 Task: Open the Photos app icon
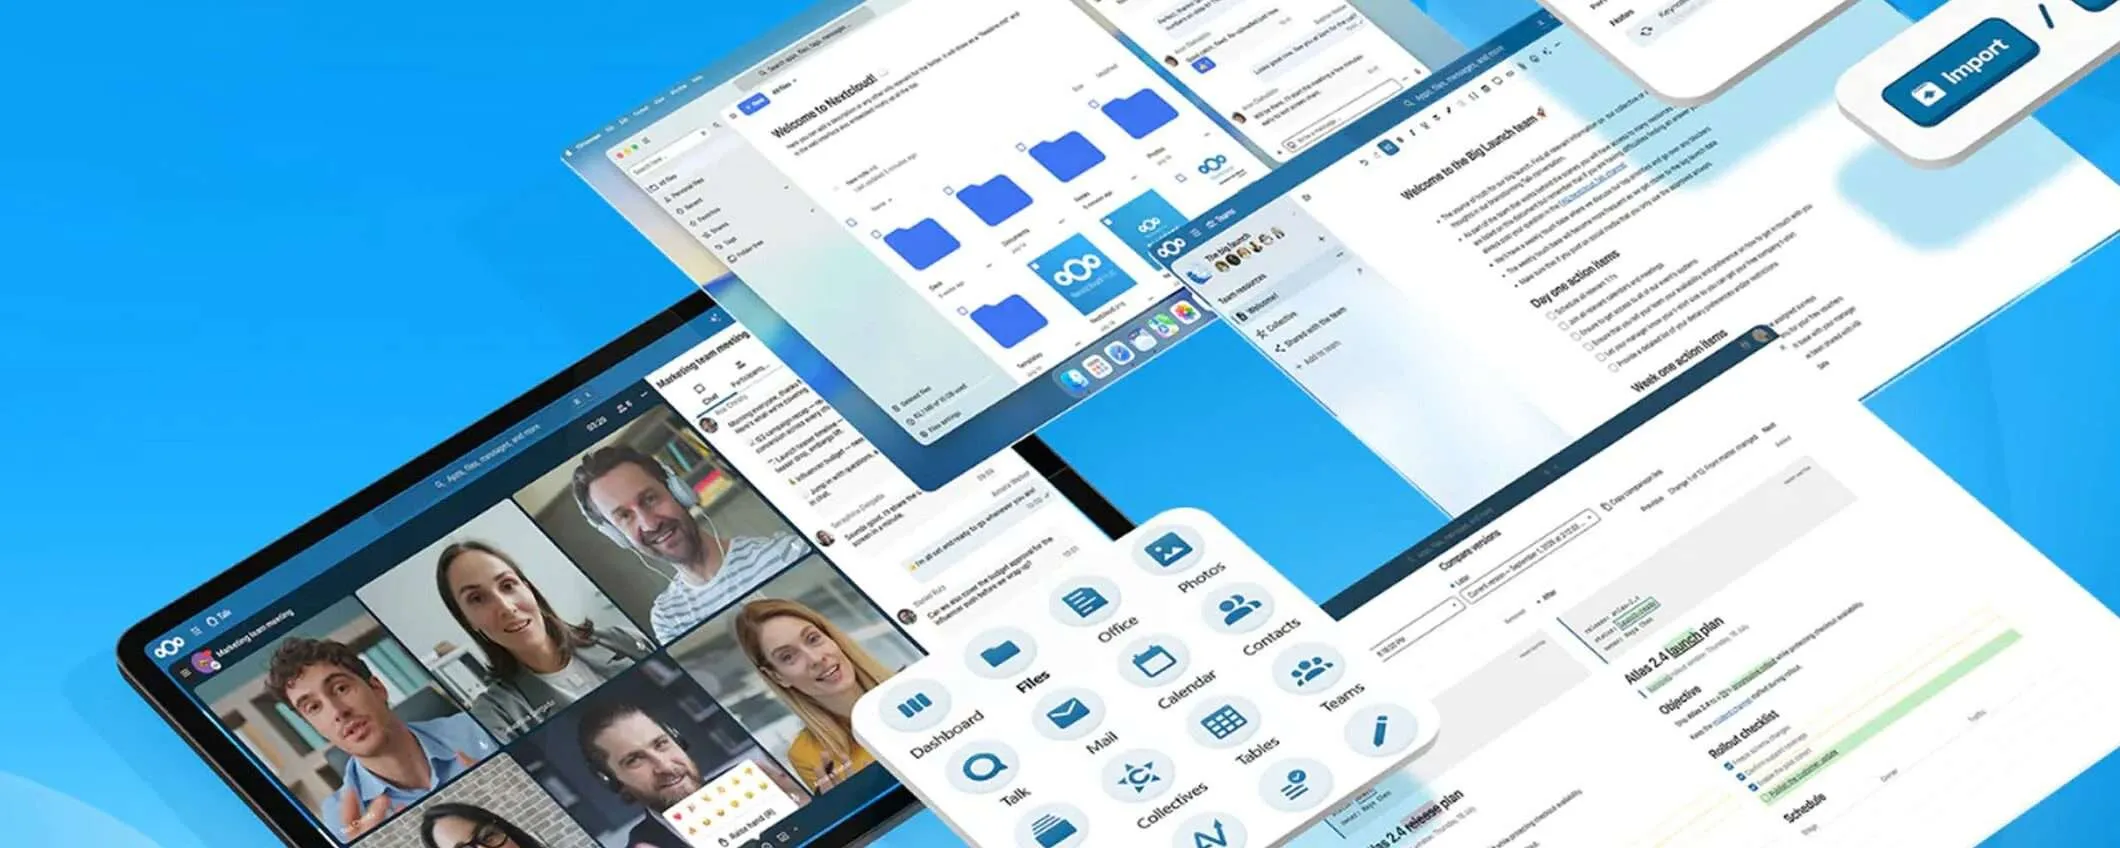coord(1166,549)
